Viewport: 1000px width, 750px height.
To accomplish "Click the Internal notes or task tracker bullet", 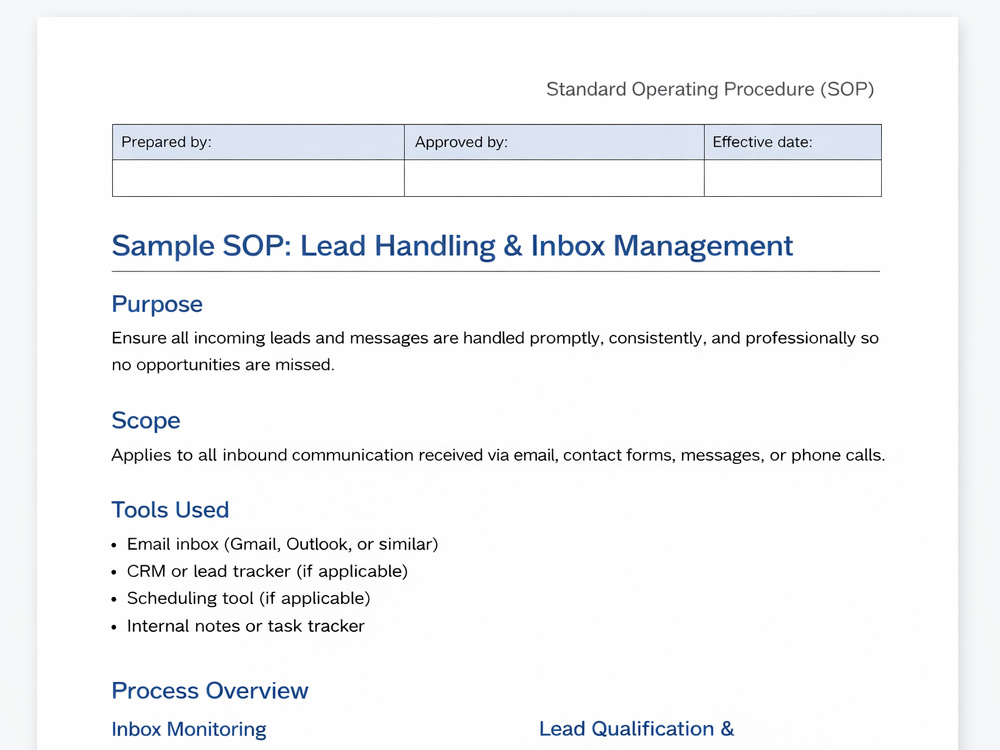I will point(246,626).
